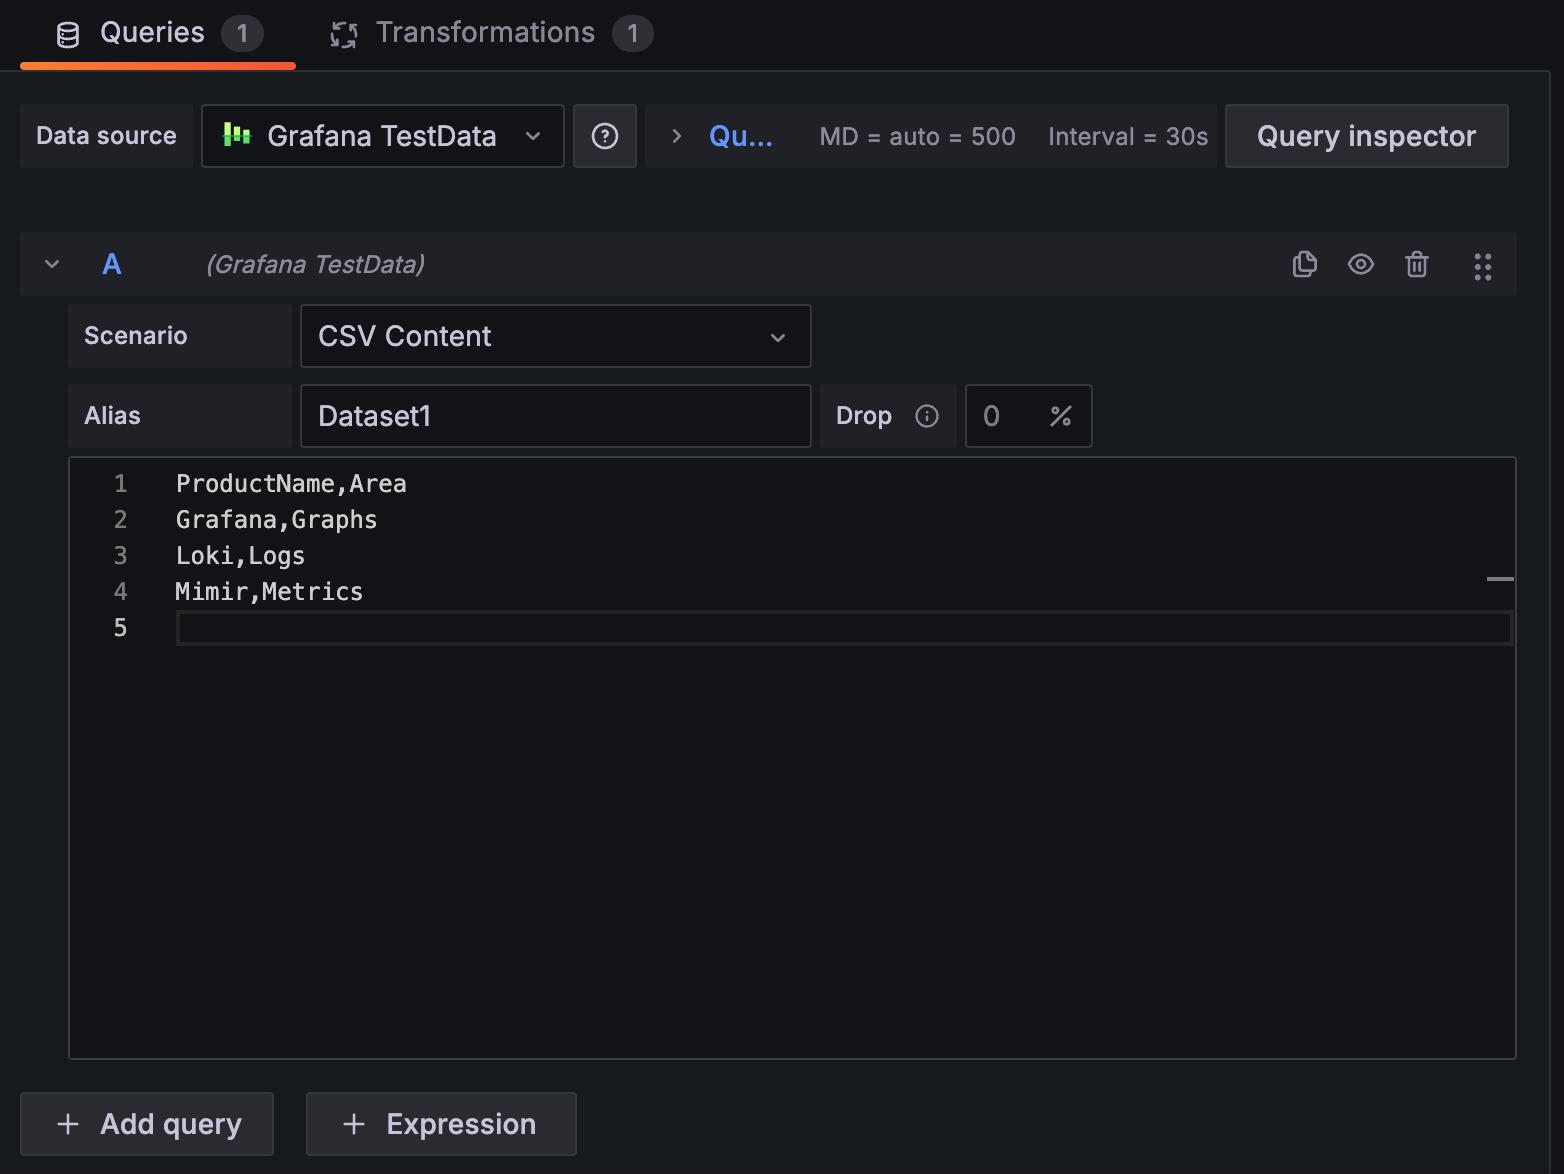1564x1174 pixels.
Task: Delete query A with the trash icon
Action: click(1416, 264)
